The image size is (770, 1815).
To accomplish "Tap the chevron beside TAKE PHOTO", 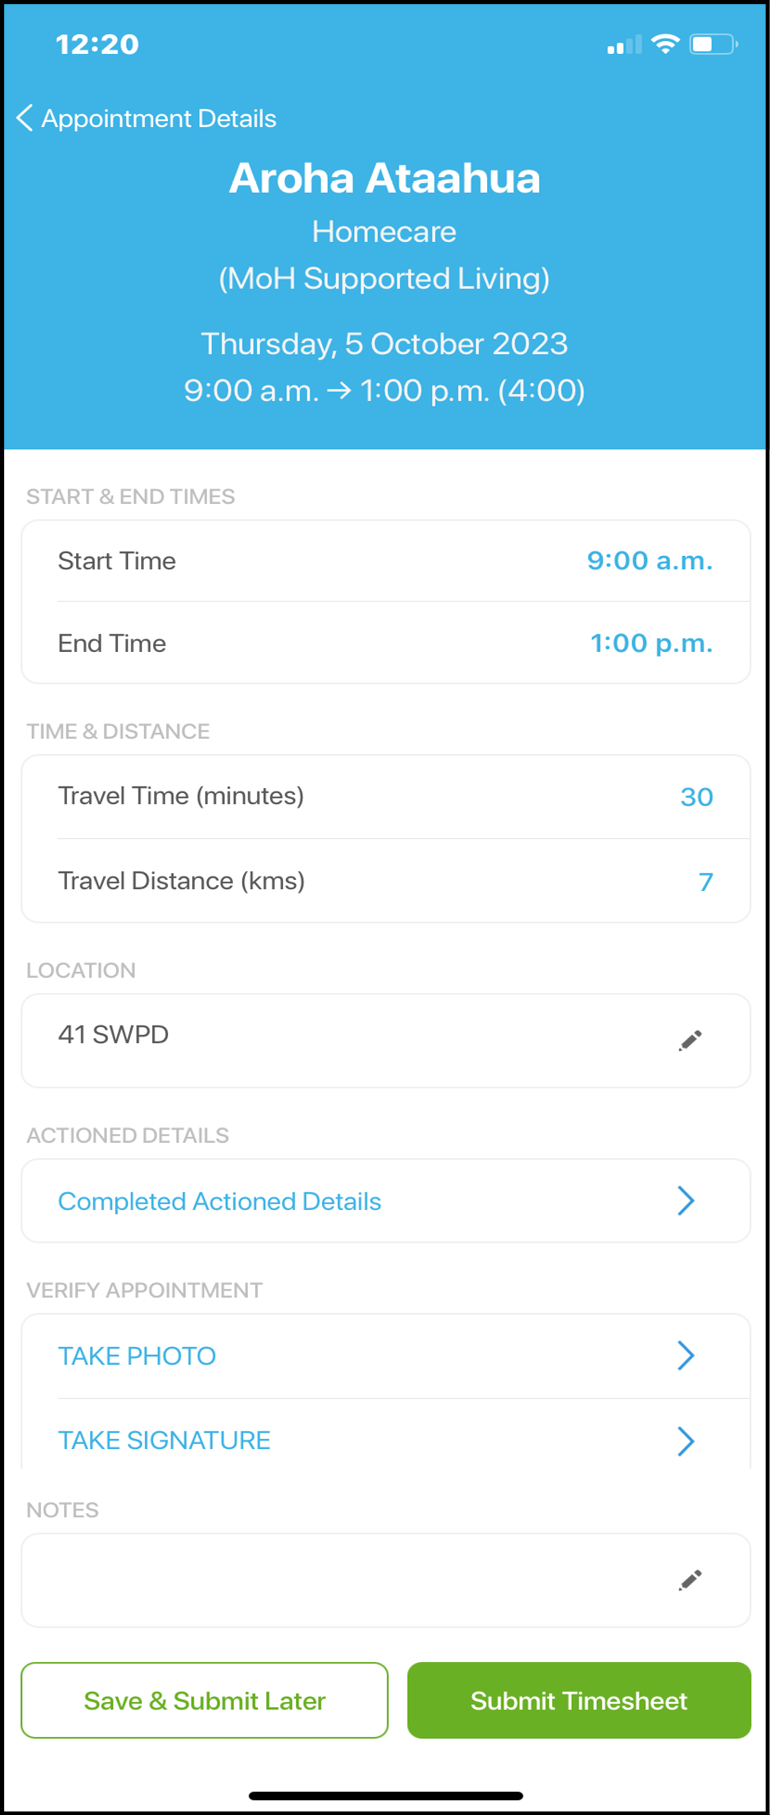I will click(x=686, y=1355).
